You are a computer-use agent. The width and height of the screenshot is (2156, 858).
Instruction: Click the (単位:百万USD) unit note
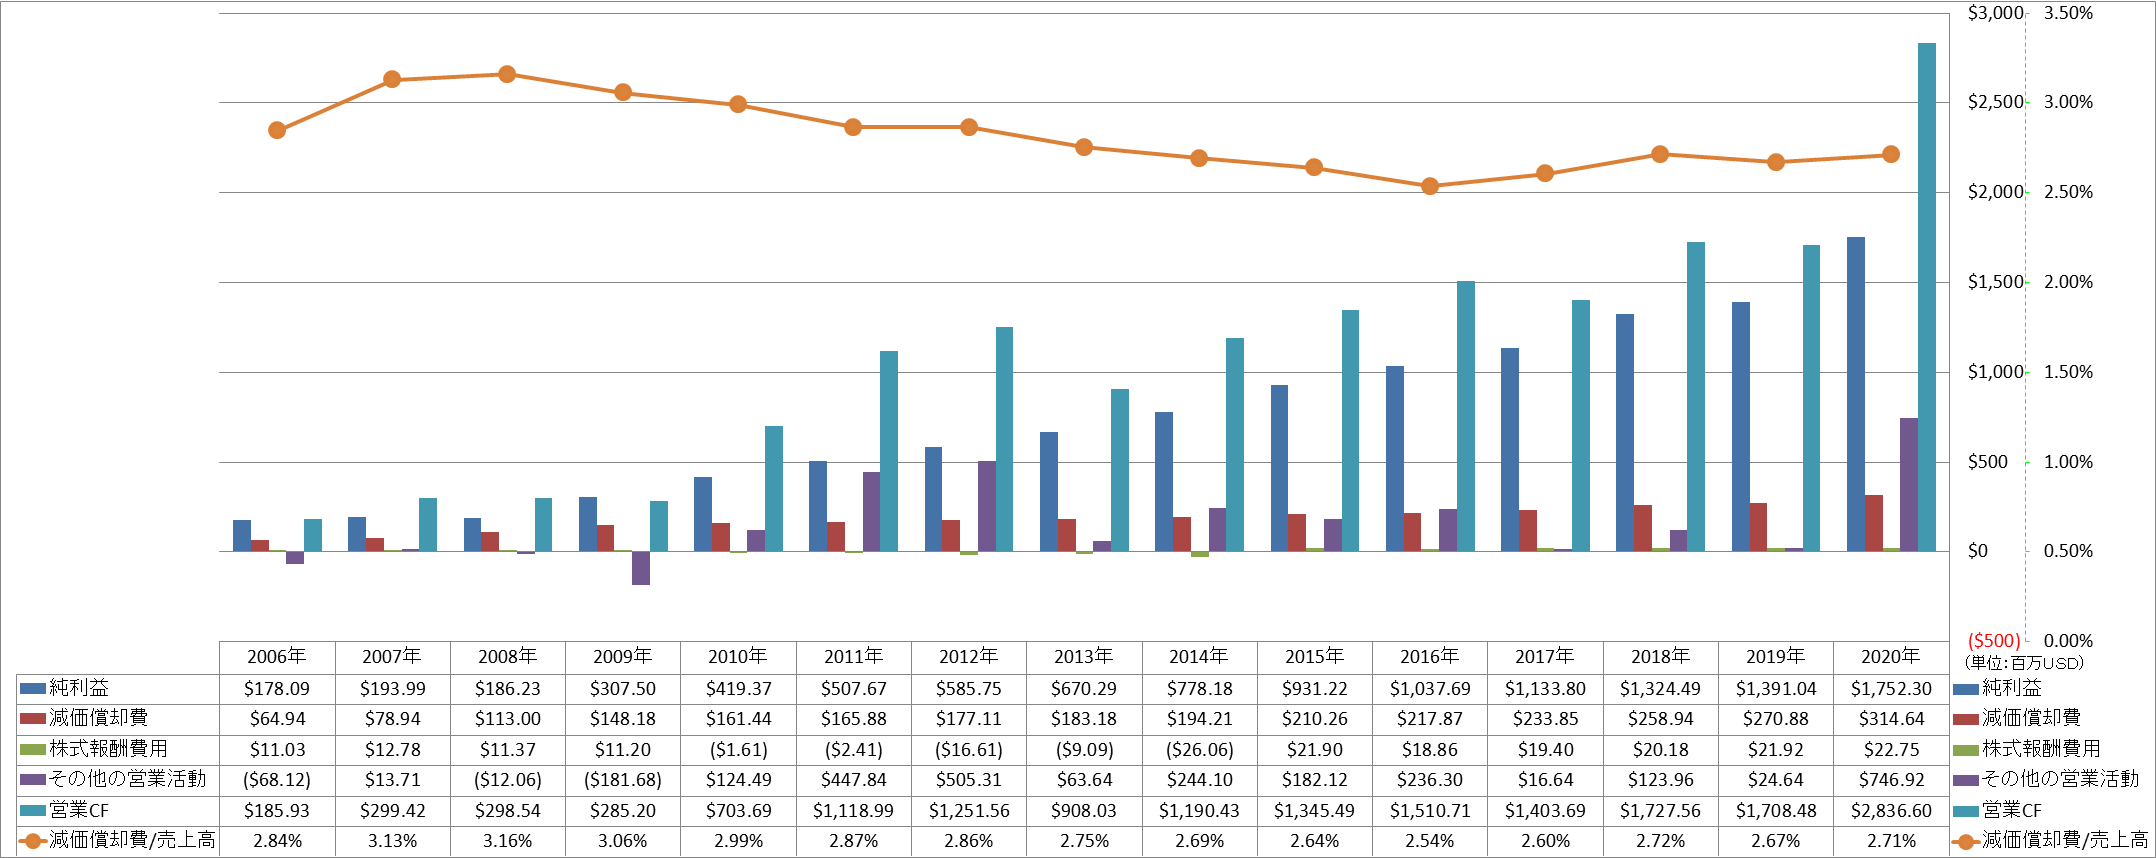point(2024,663)
